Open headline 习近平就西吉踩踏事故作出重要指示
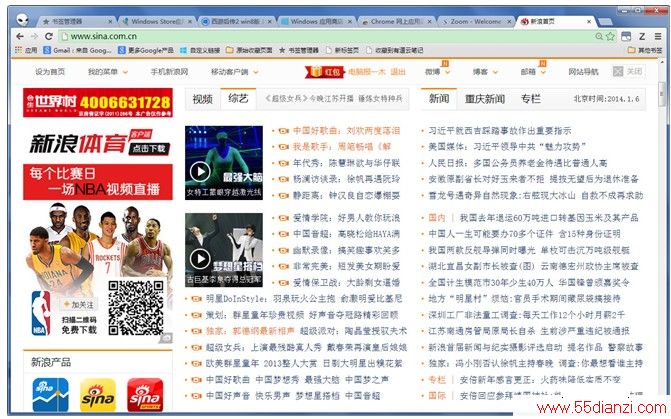Screen dimensions: 671x419 [x=500, y=131]
